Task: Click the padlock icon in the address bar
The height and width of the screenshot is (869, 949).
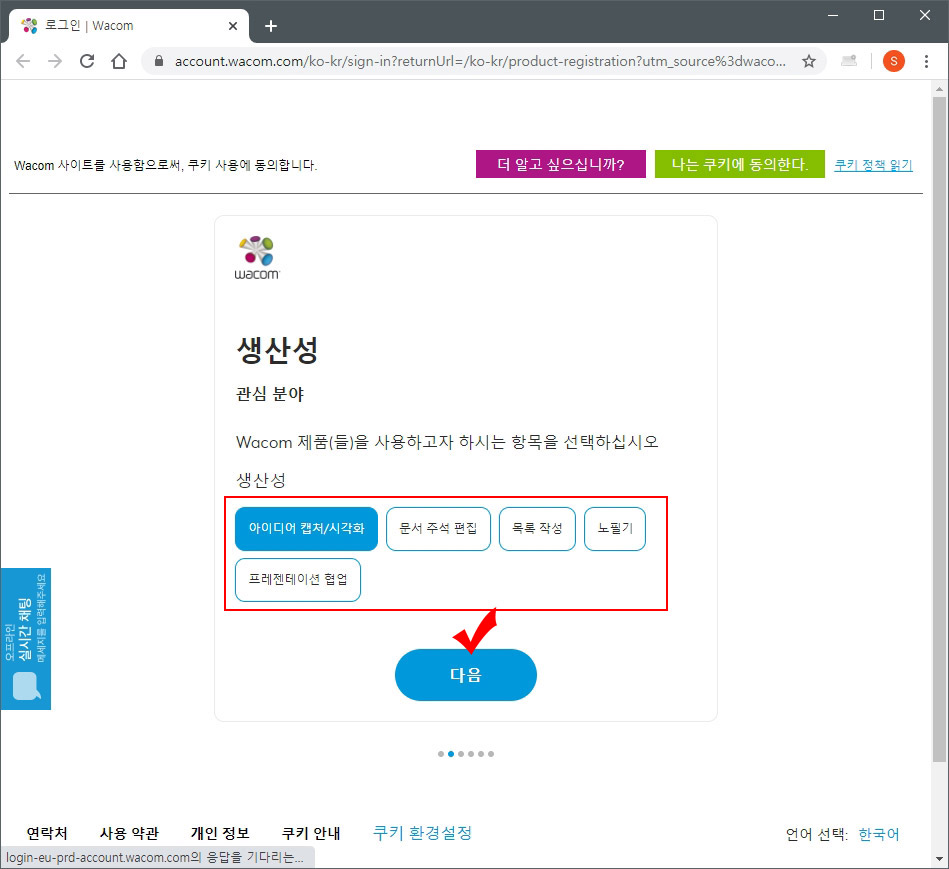Action: click(158, 60)
